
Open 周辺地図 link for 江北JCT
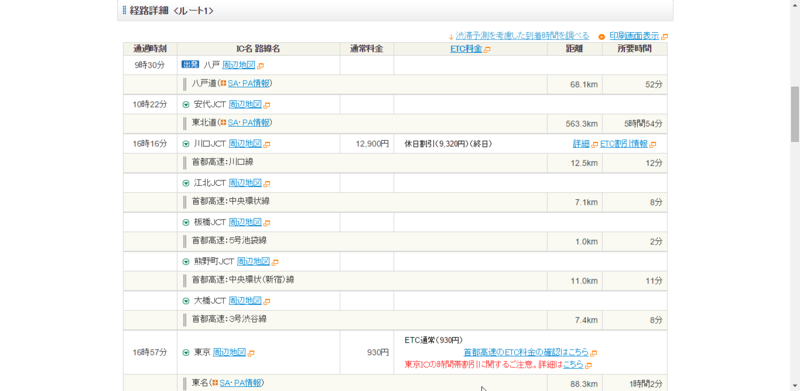pos(245,183)
